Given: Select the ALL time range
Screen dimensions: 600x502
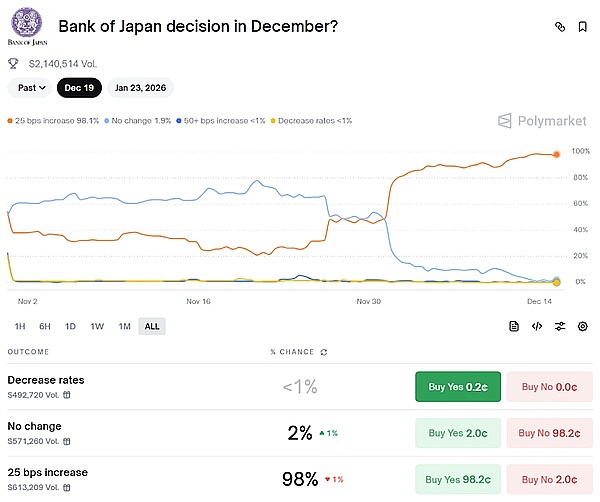Looking at the screenshot, I should (152, 326).
